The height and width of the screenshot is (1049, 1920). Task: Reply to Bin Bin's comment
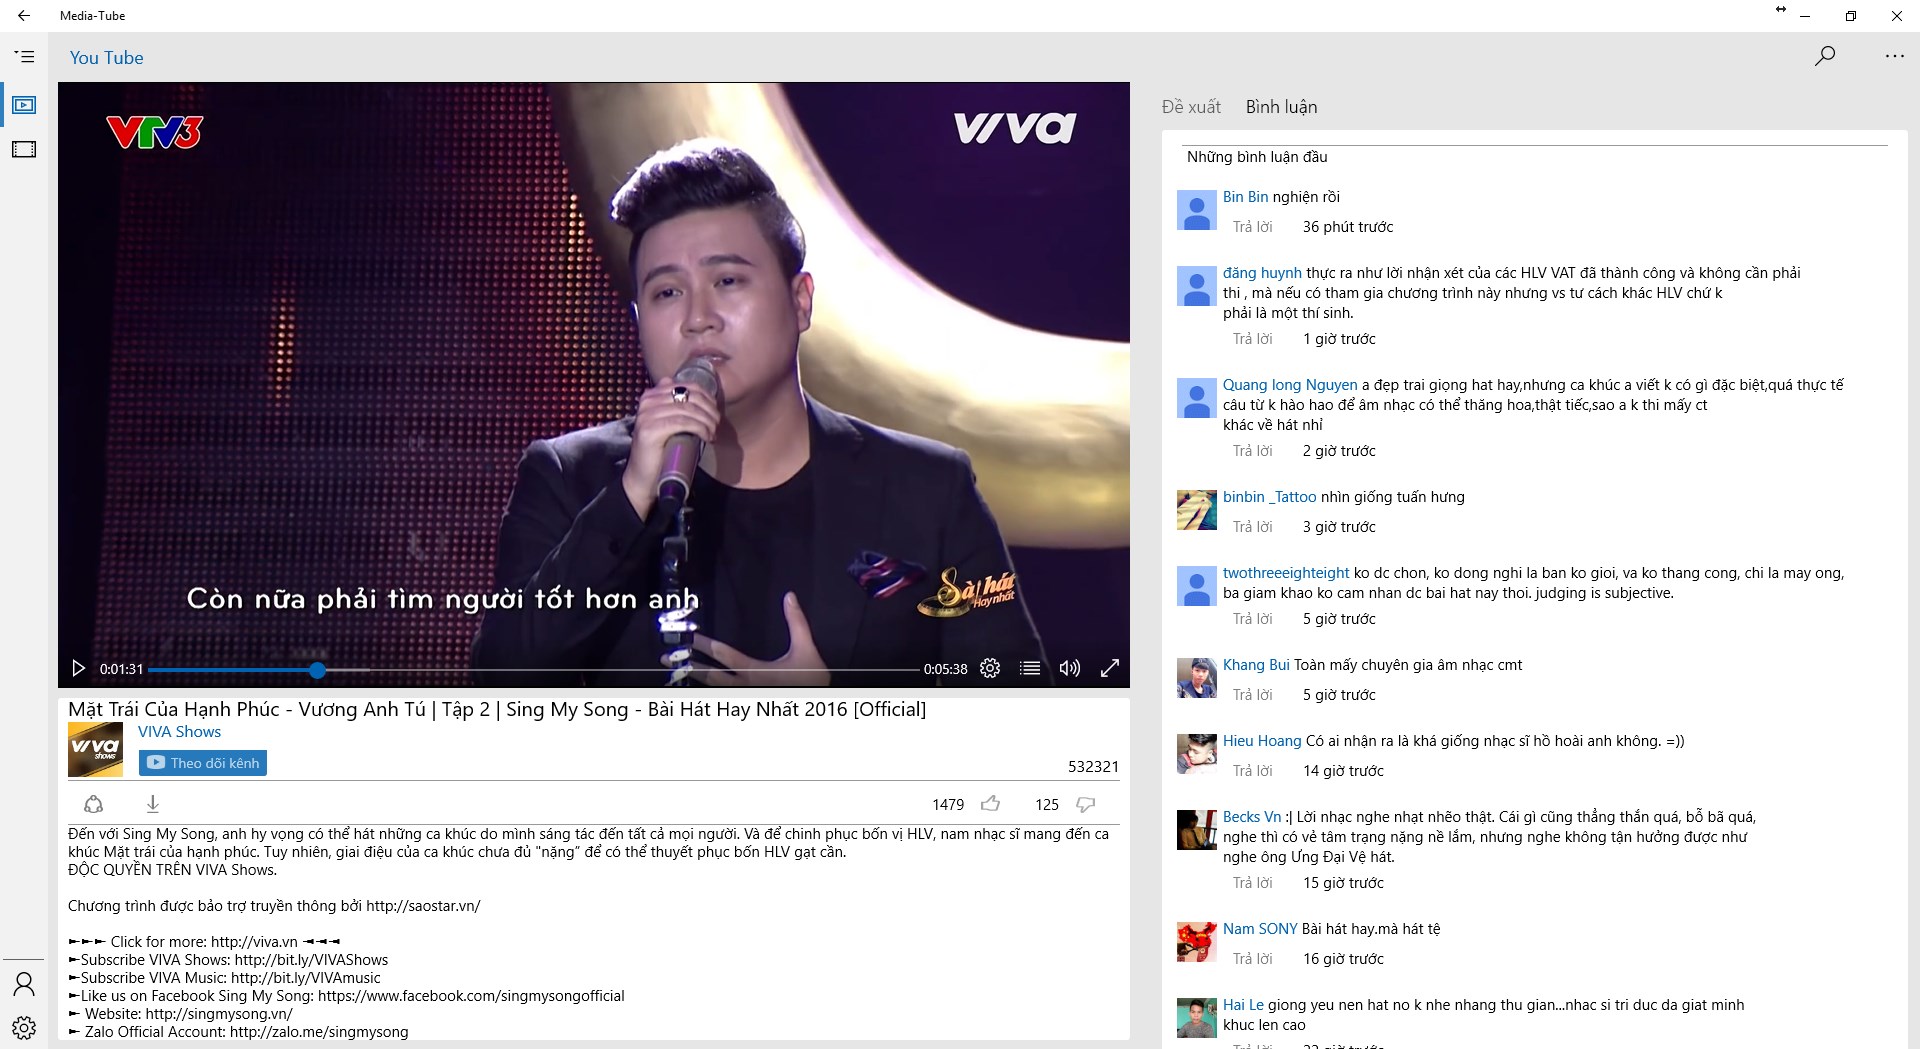(1252, 227)
